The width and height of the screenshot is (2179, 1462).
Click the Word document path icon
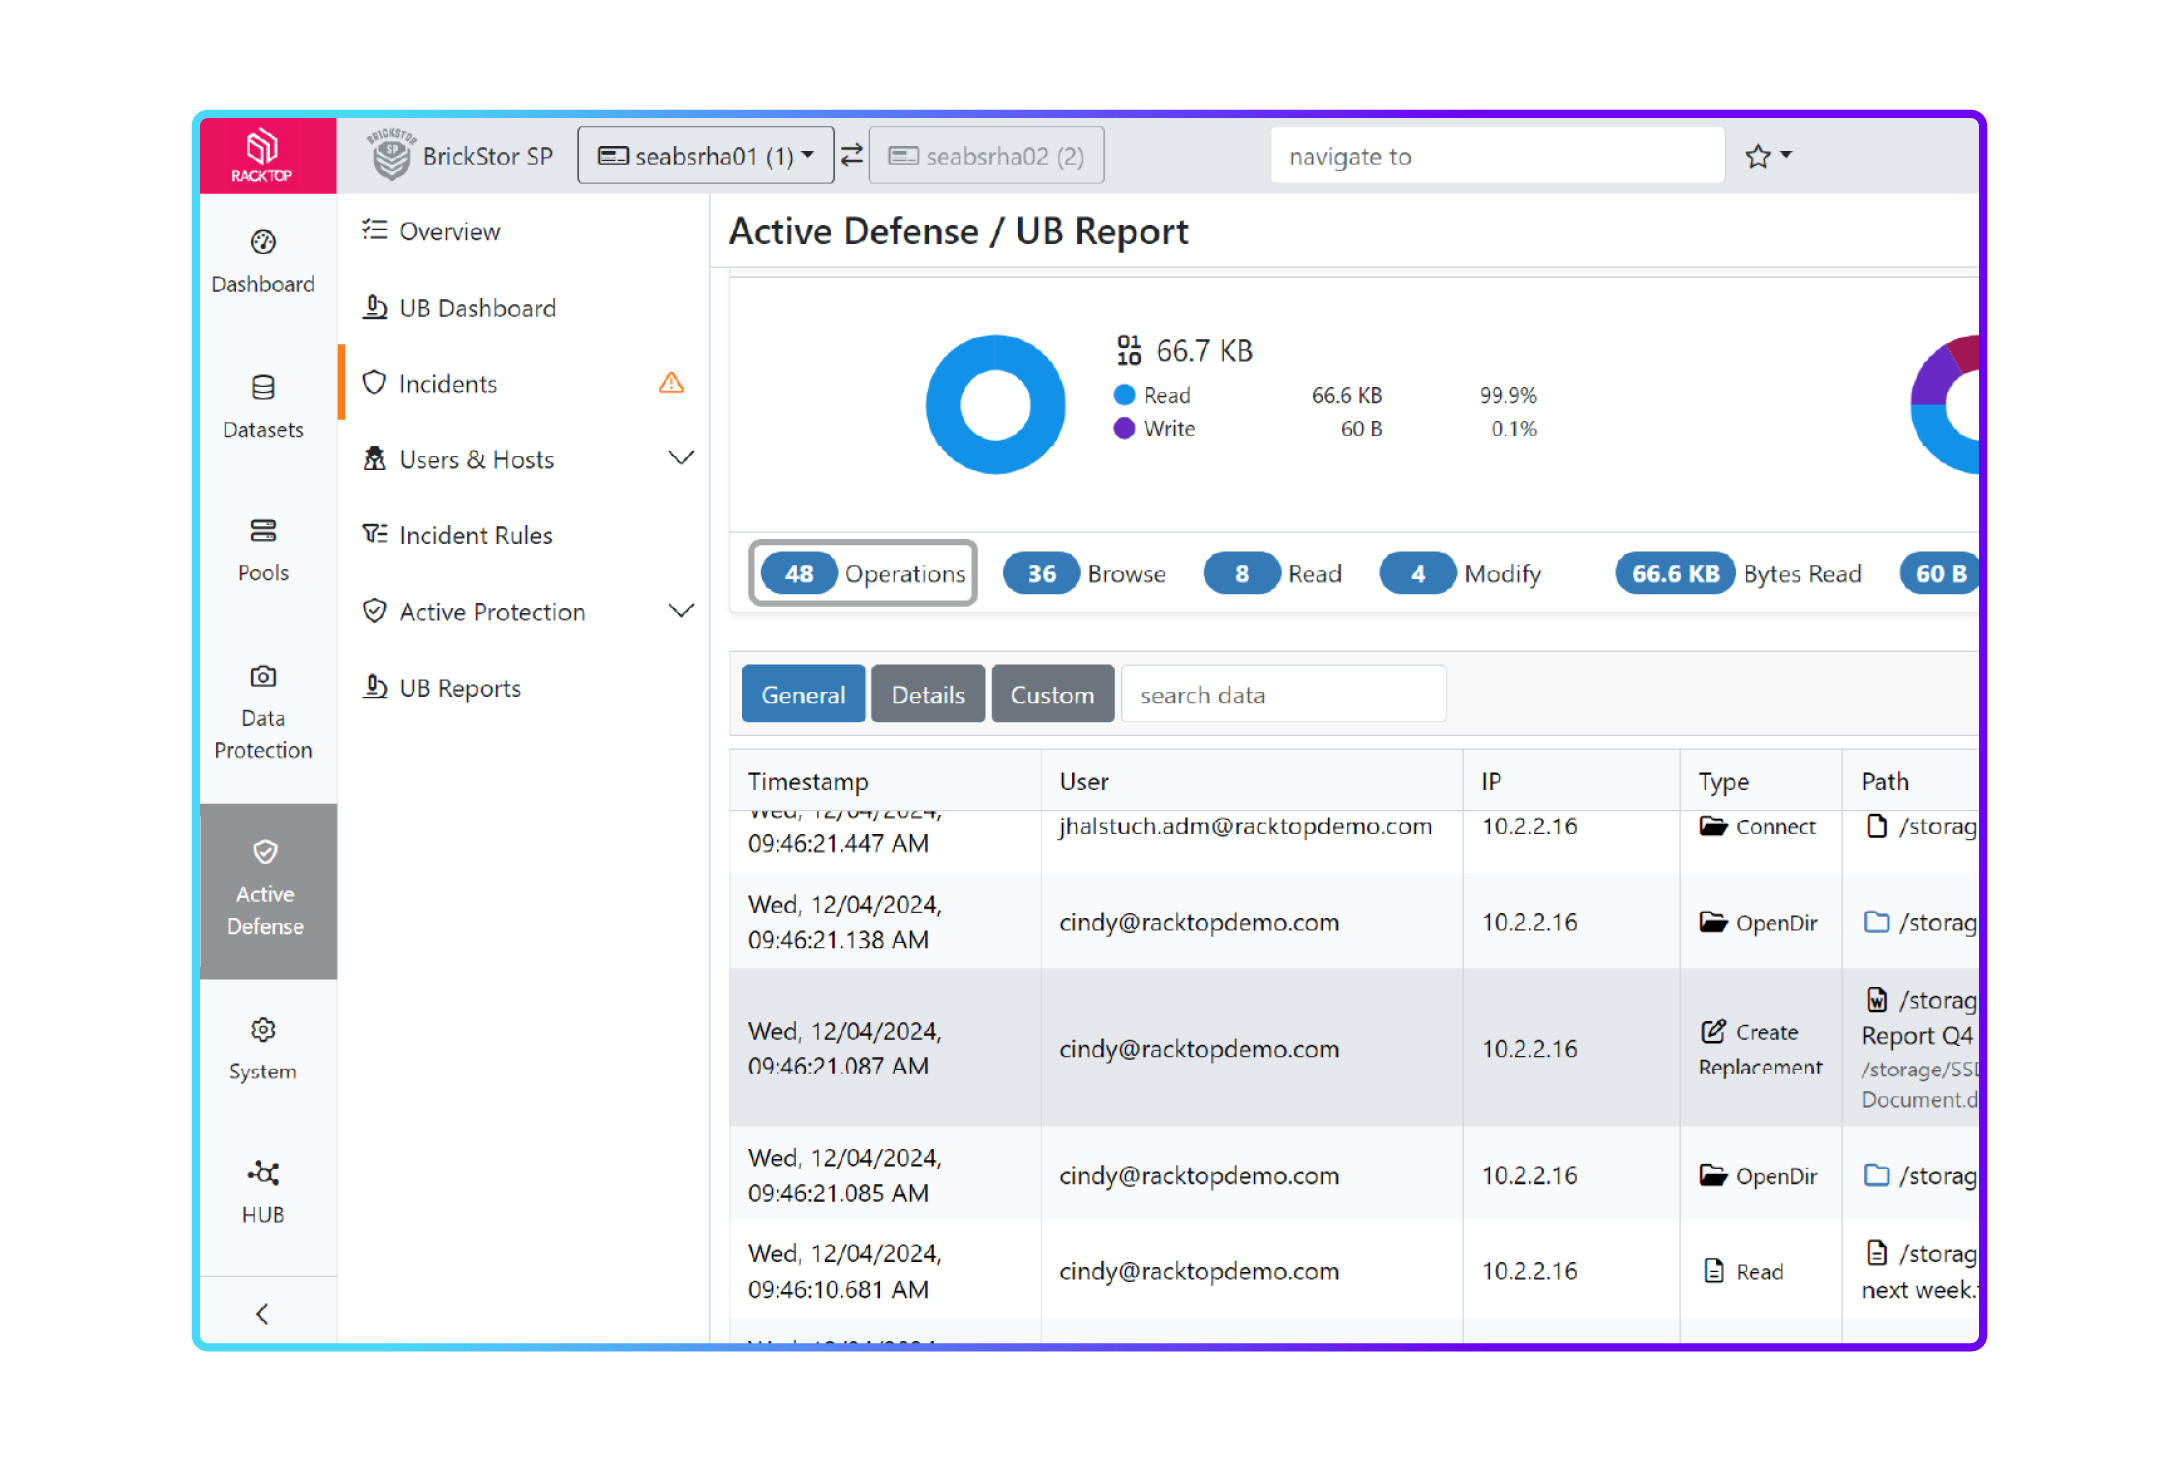coord(1877,1000)
